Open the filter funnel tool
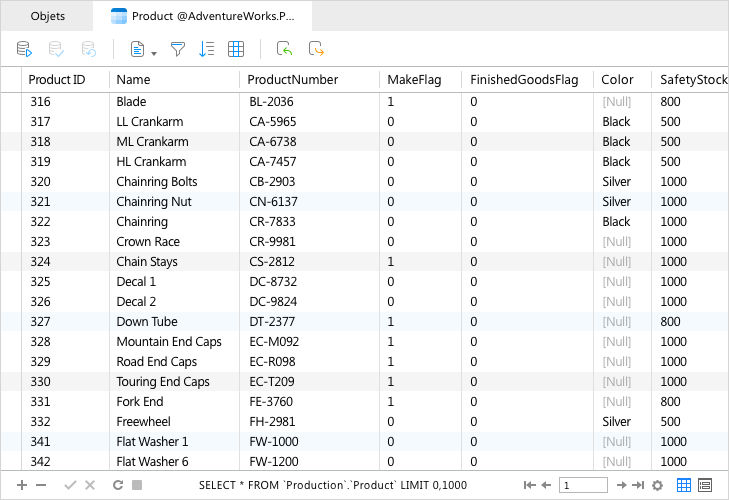The width and height of the screenshot is (729, 500). (x=178, y=49)
